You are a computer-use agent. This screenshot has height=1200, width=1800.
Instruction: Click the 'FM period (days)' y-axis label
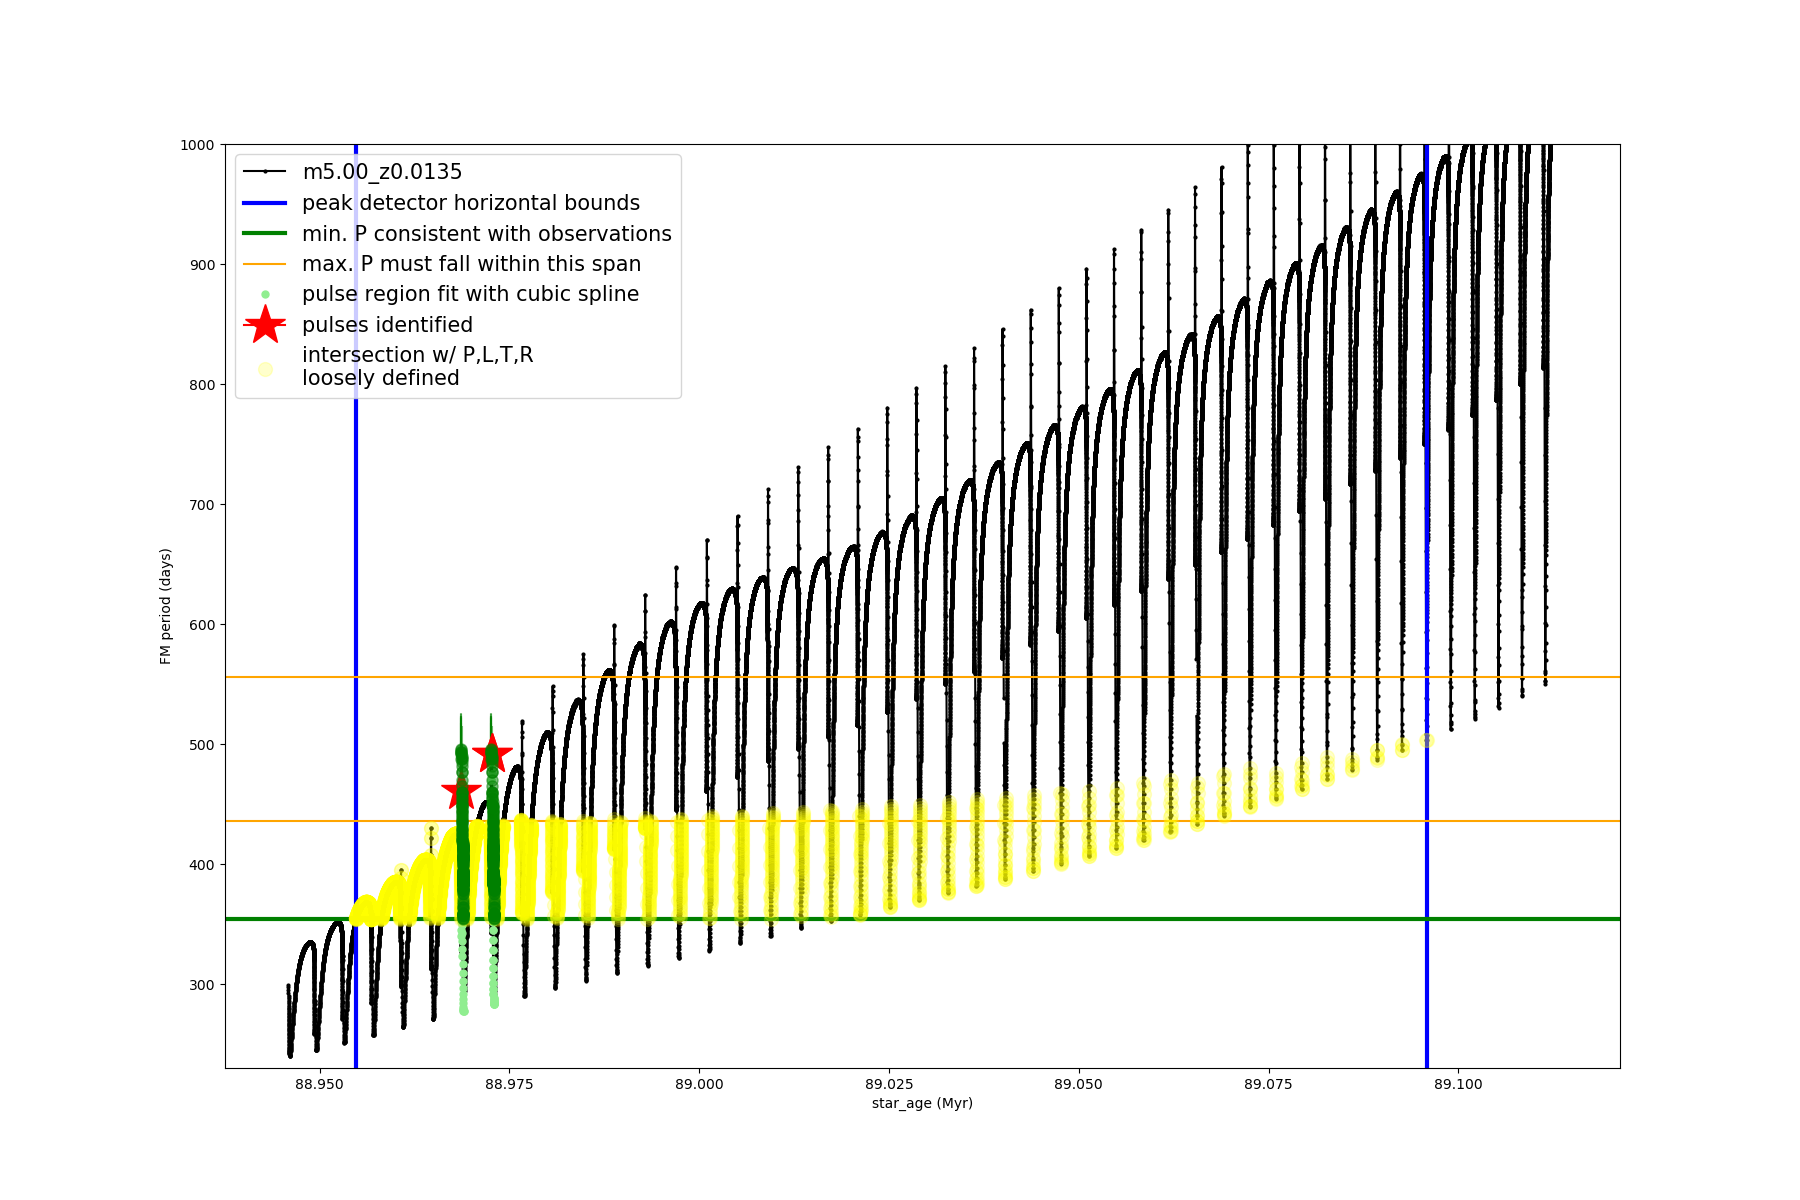point(166,606)
